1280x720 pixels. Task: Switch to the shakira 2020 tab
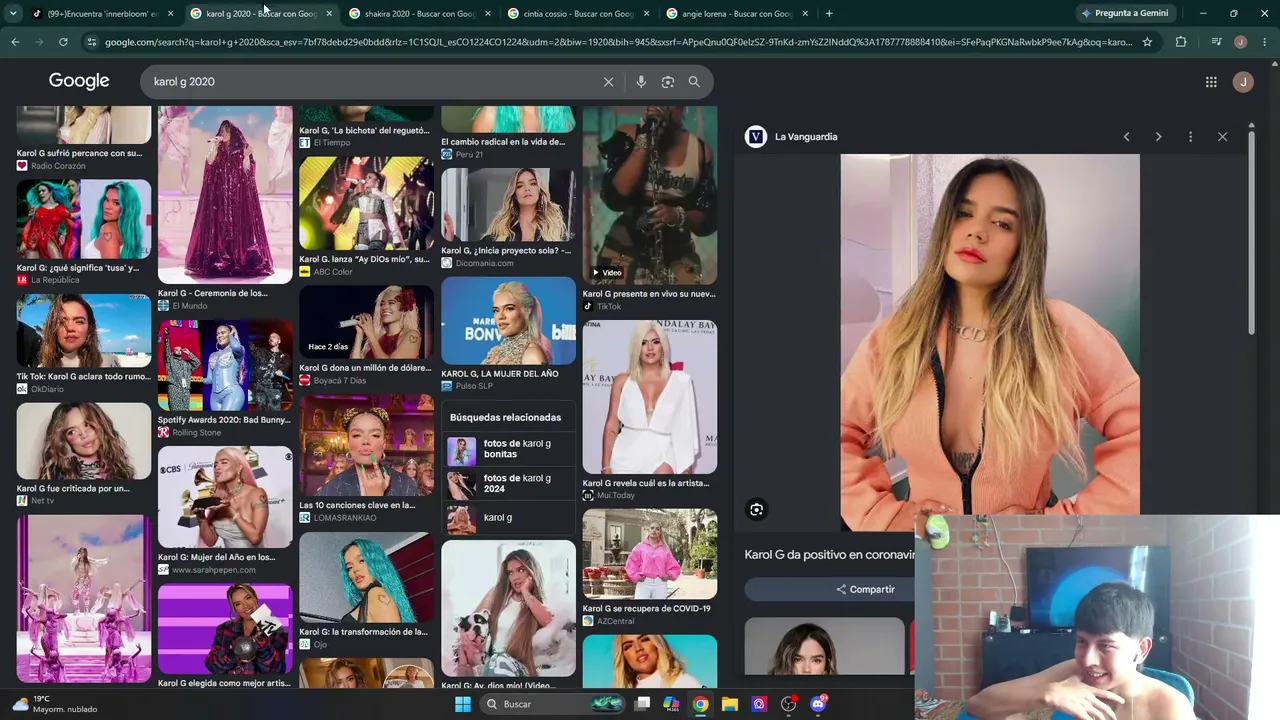click(x=420, y=14)
